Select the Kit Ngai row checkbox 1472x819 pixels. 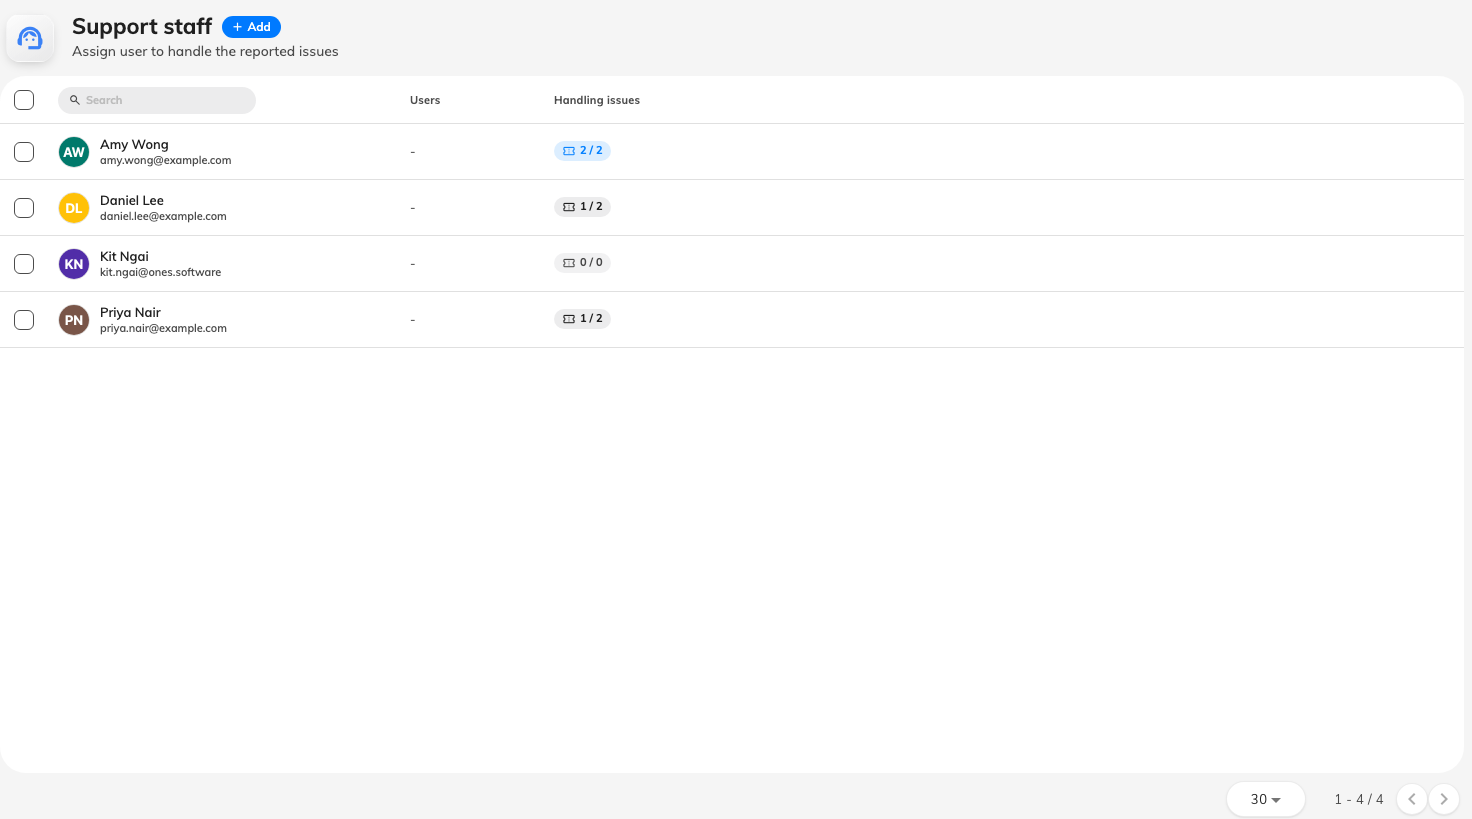click(x=24, y=264)
